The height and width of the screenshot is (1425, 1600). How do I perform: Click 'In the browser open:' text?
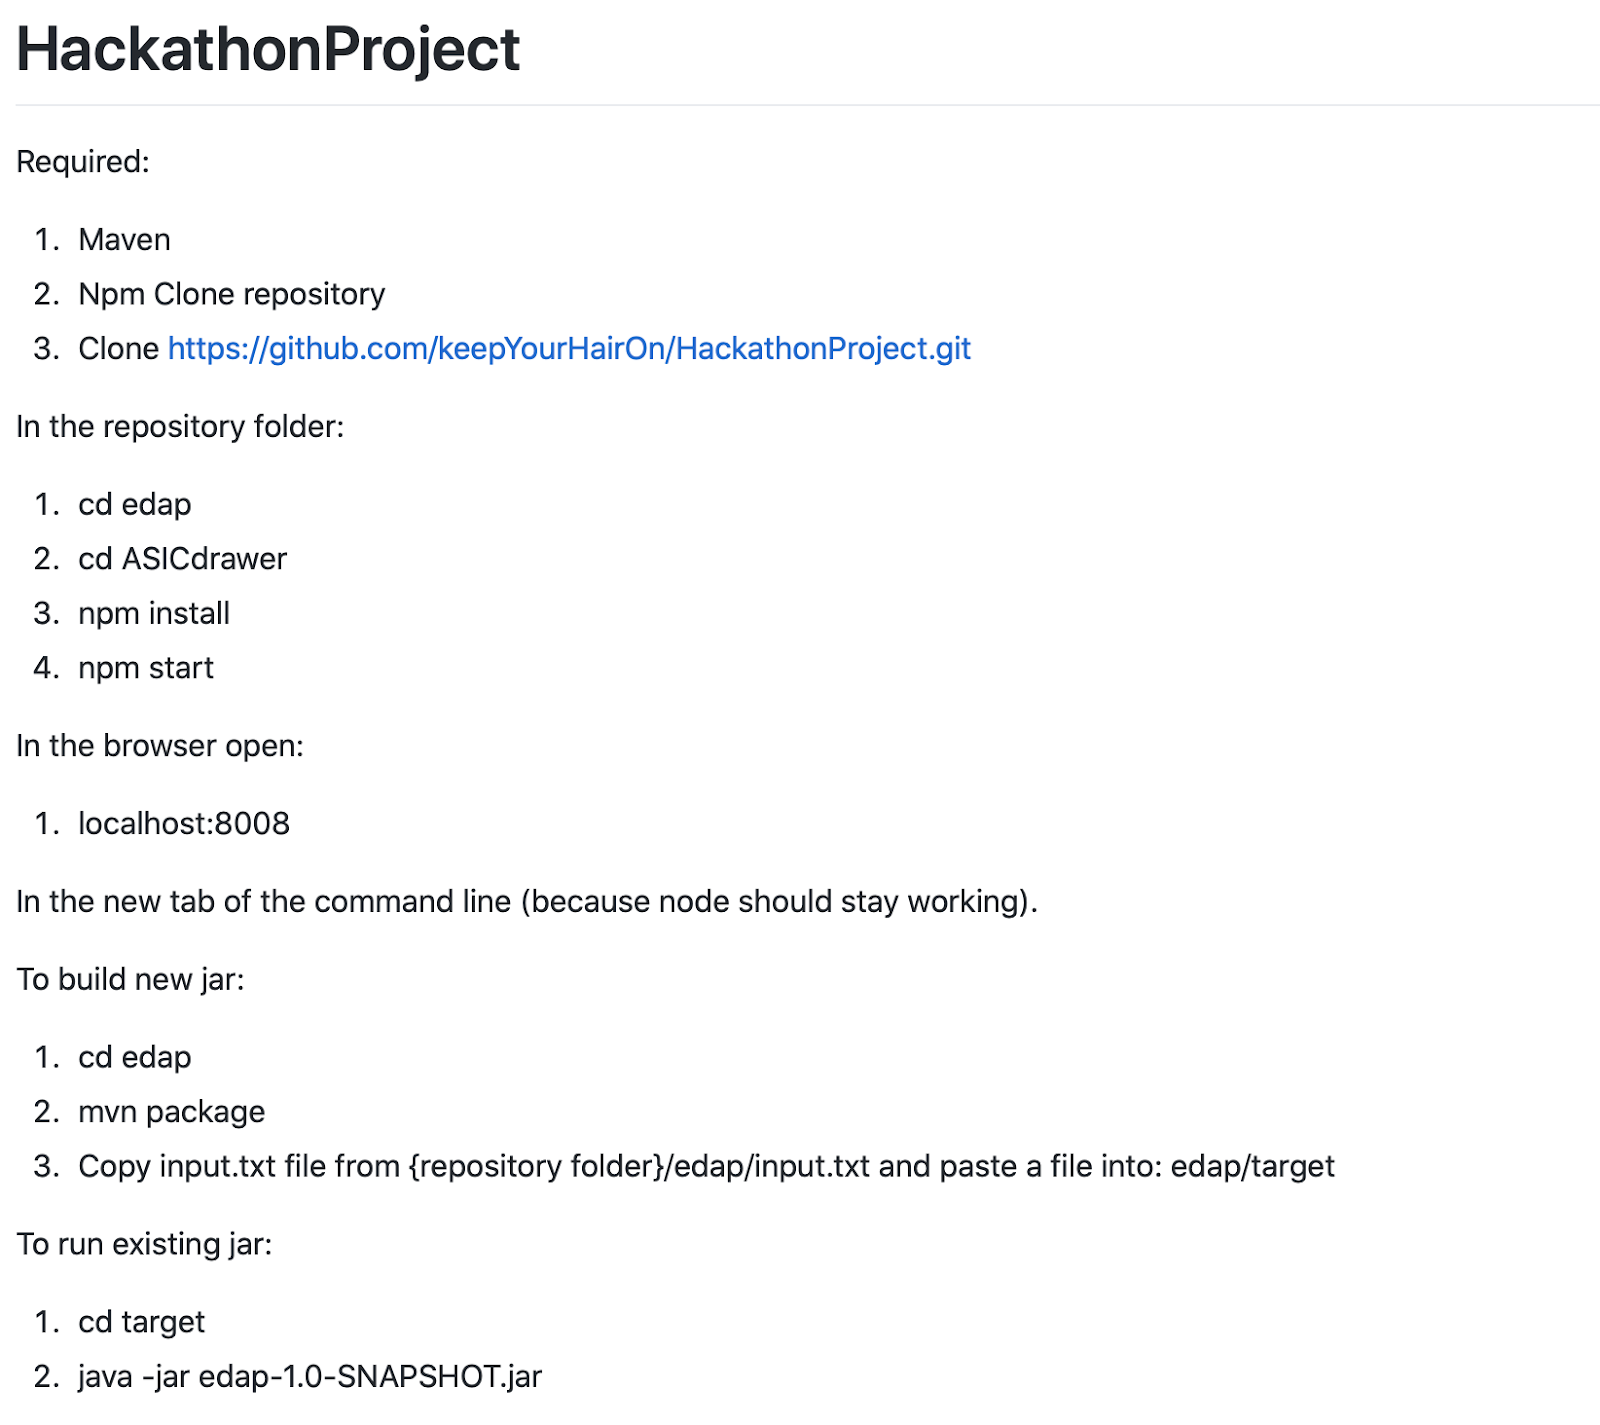[x=160, y=746]
